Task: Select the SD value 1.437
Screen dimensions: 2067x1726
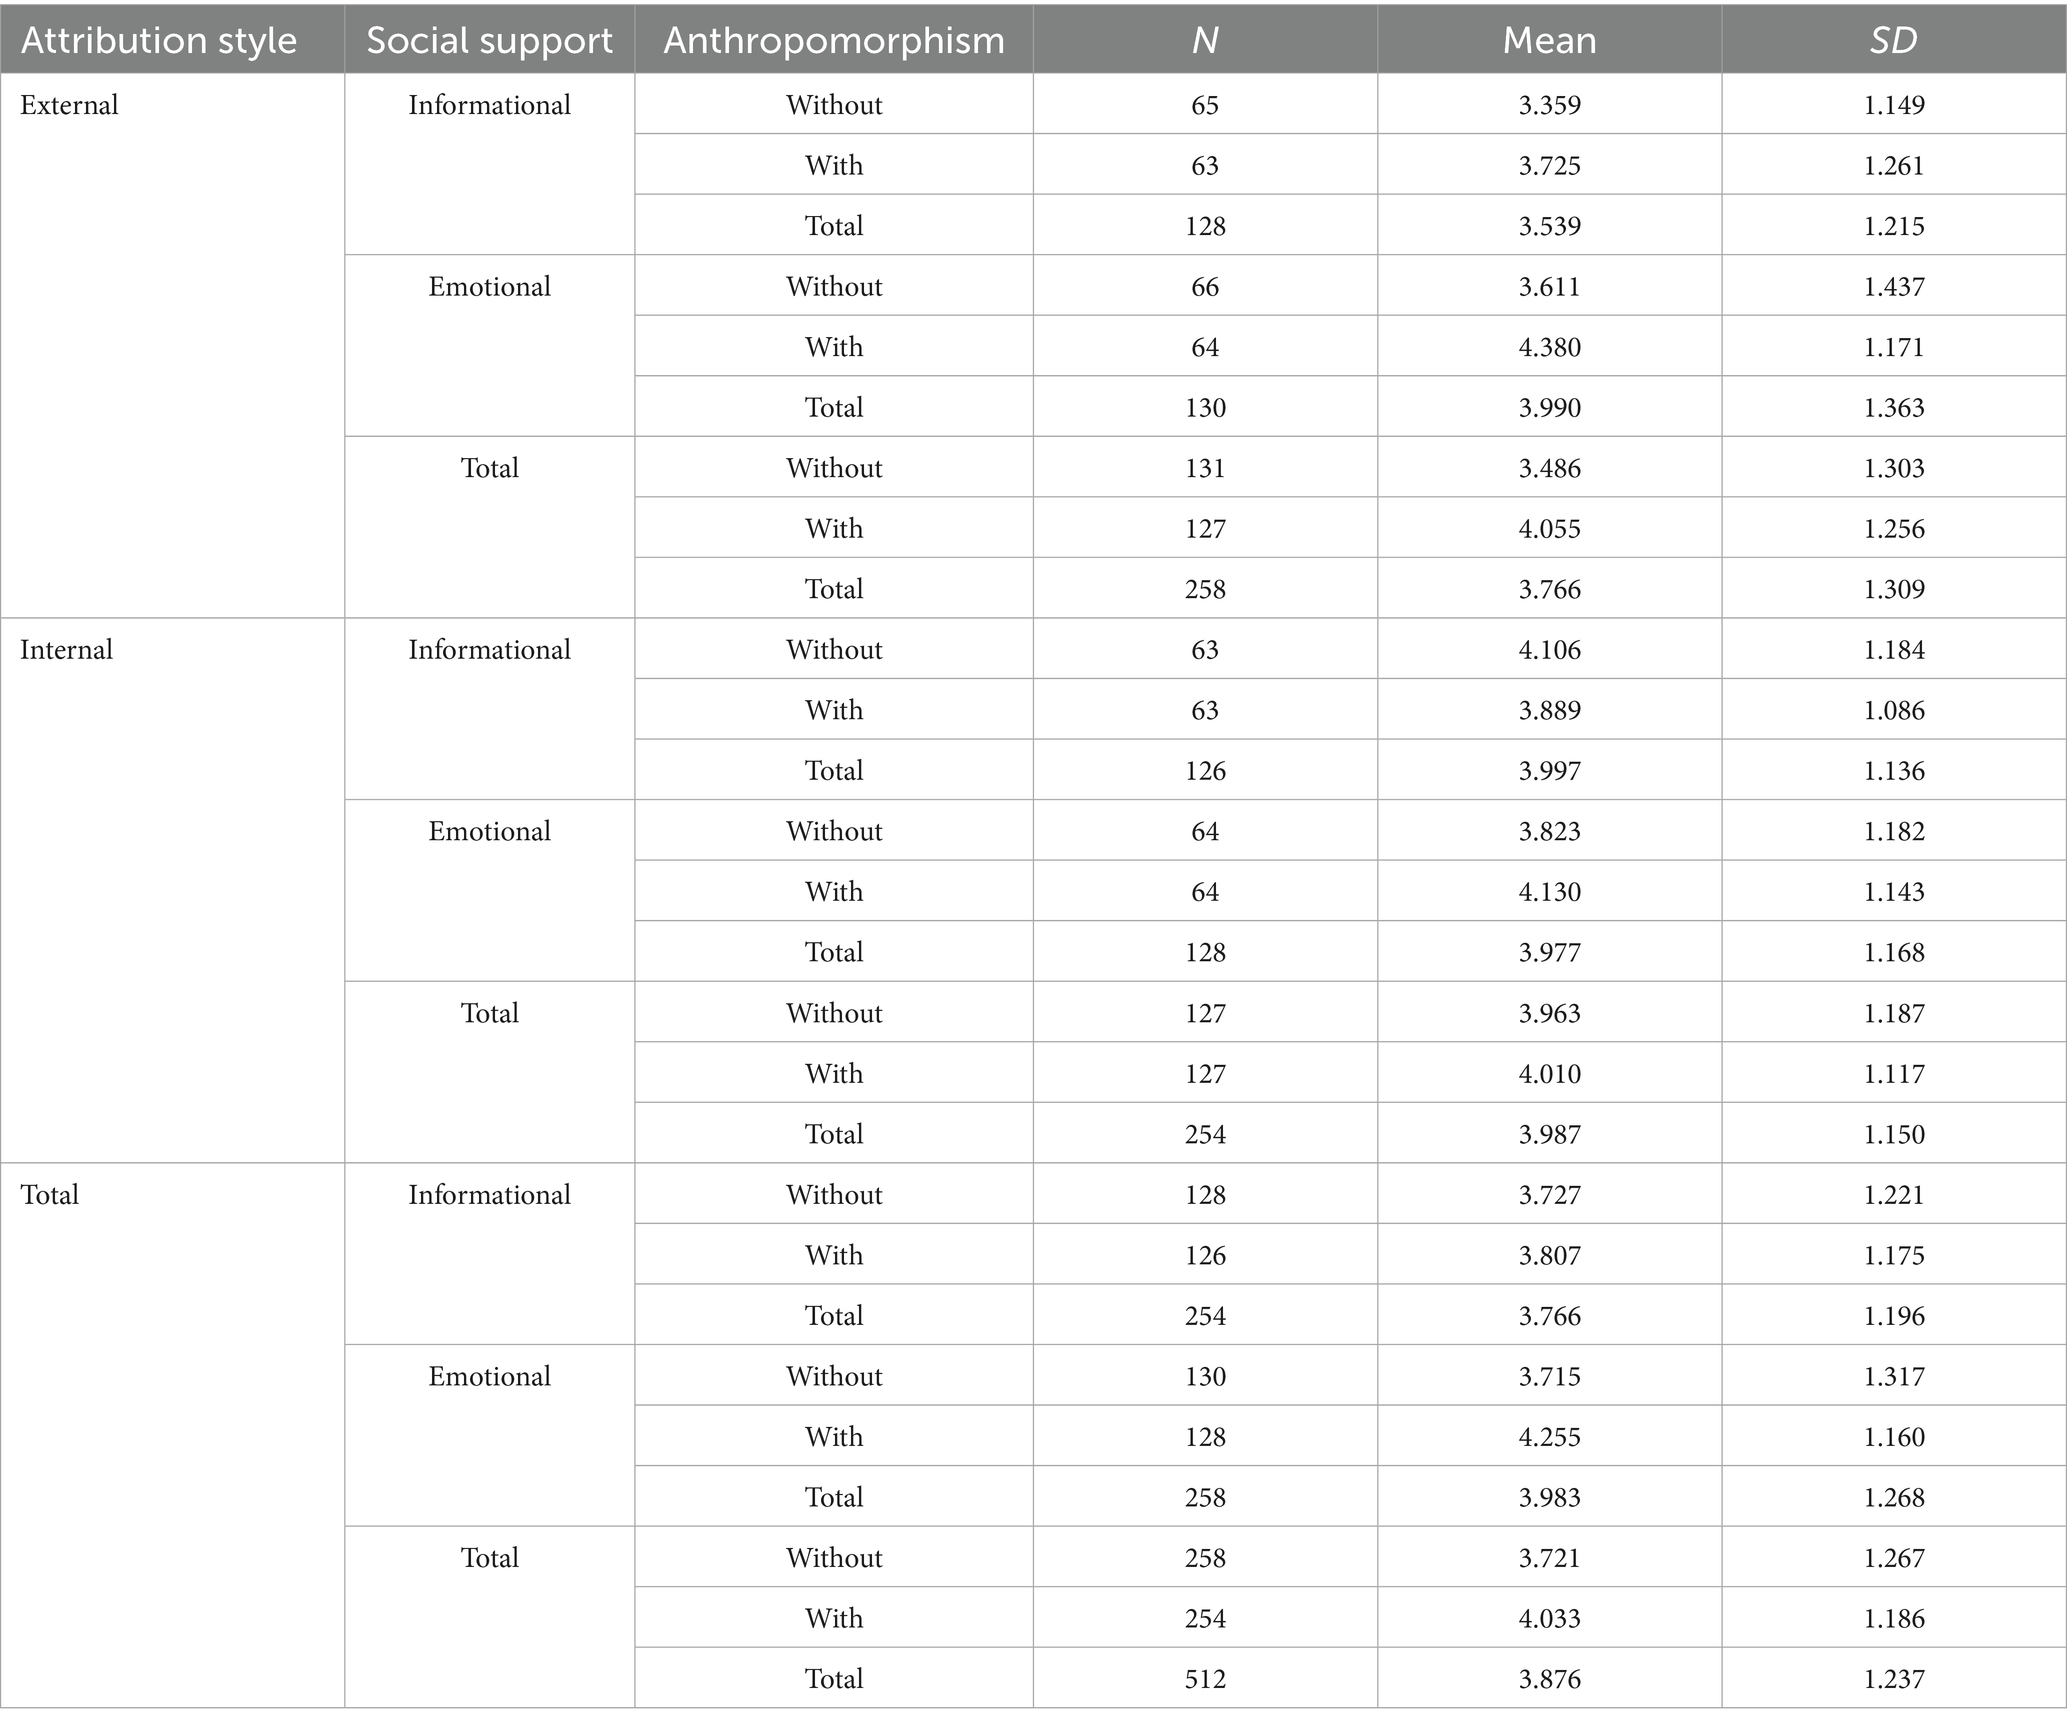Action: point(1893,287)
